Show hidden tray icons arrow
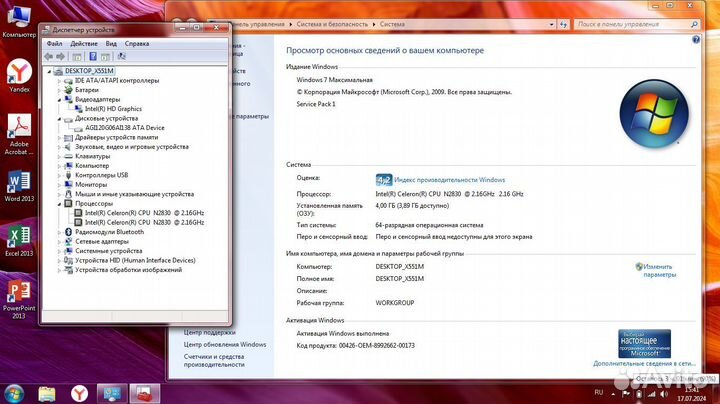 [613, 394]
